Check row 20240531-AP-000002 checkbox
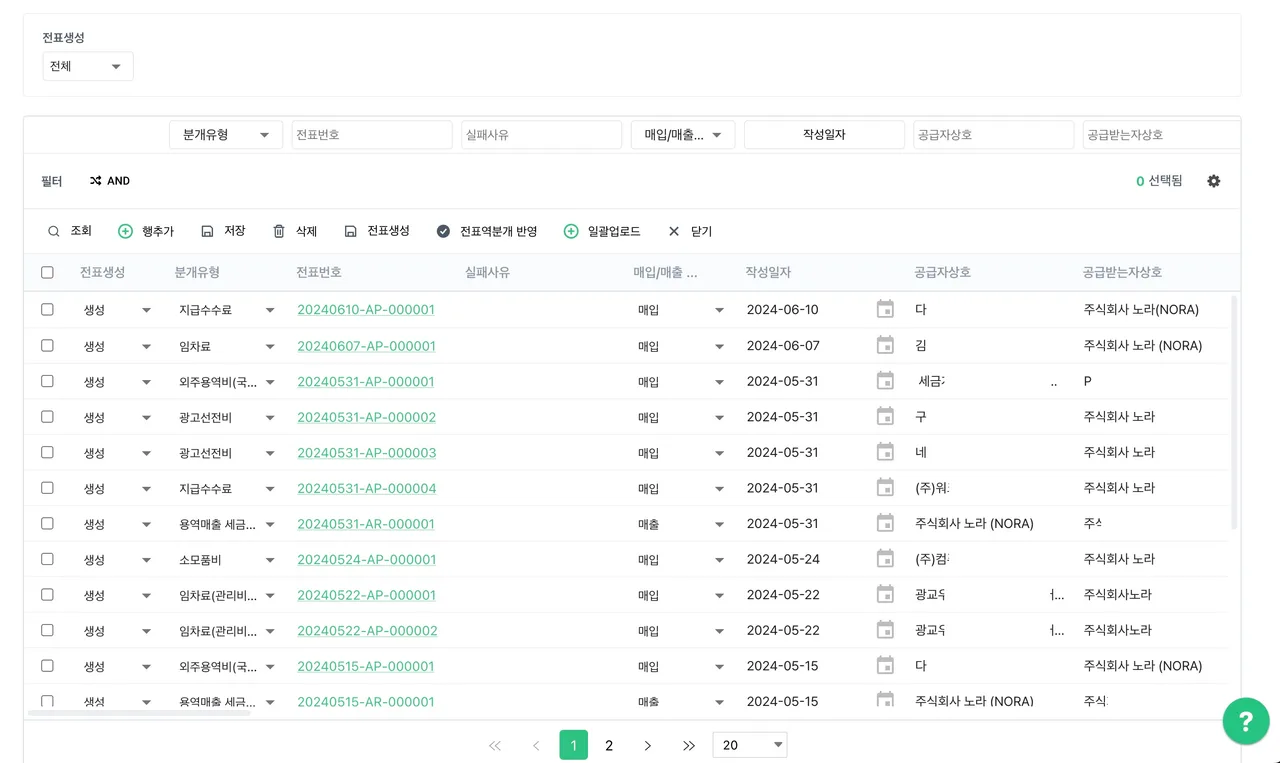Screen dimensions: 1280x763 [x=47, y=416]
